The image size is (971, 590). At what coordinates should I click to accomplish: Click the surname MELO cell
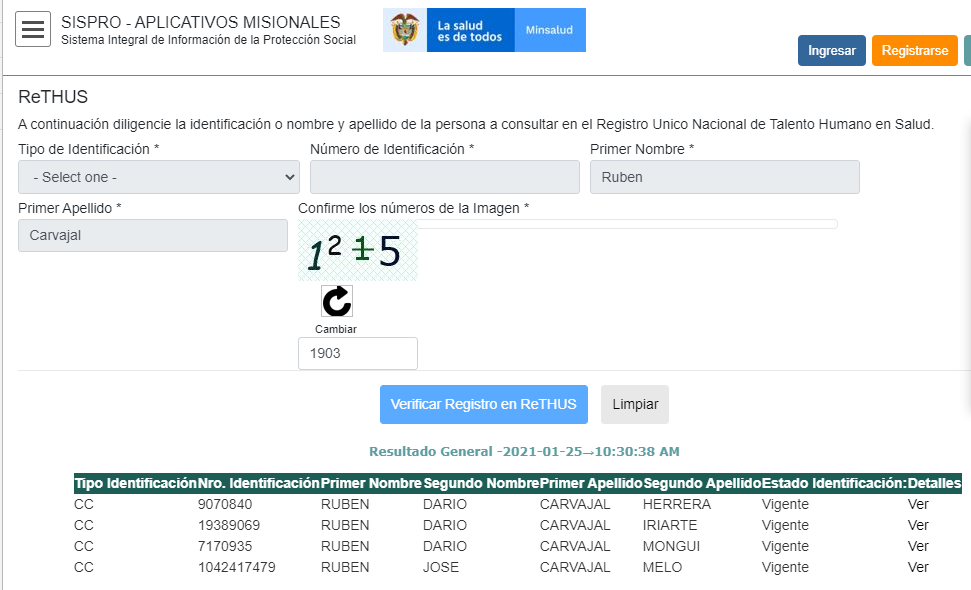click(x=663, y=568)
